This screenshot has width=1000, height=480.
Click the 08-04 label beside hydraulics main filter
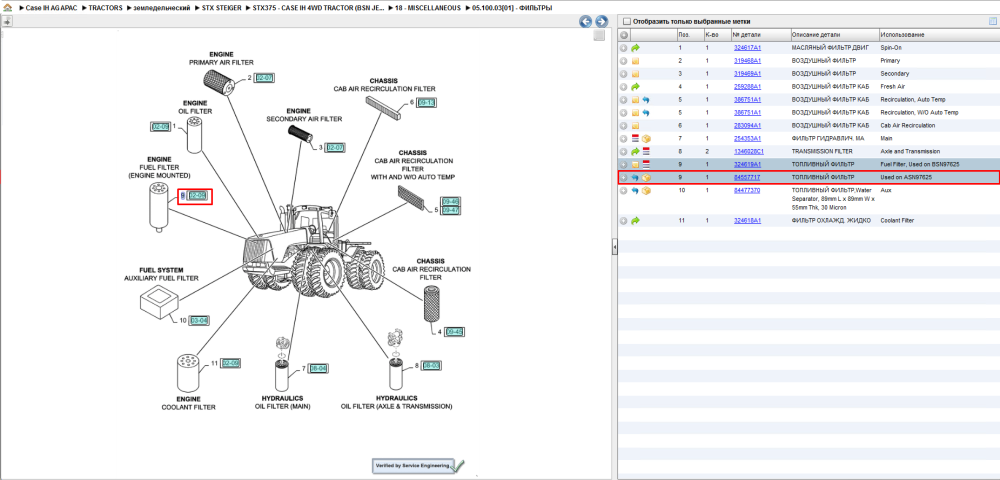pos(318,368)
